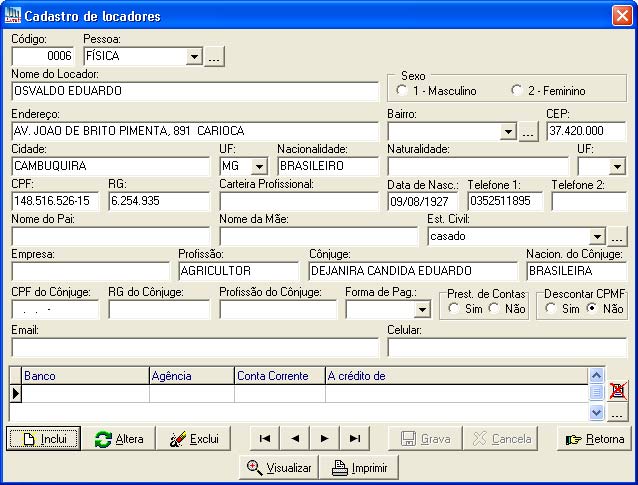Click the delete bank row icon
Screen dimensions: 638x485
tap(618, 391)
